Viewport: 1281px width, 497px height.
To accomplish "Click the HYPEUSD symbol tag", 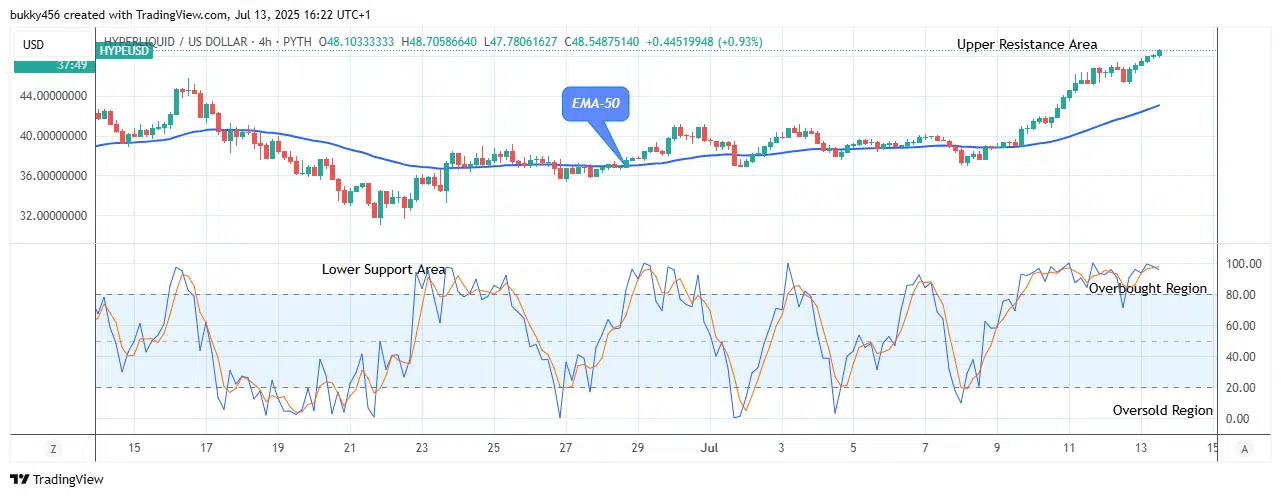I will (x=124, y=50).
